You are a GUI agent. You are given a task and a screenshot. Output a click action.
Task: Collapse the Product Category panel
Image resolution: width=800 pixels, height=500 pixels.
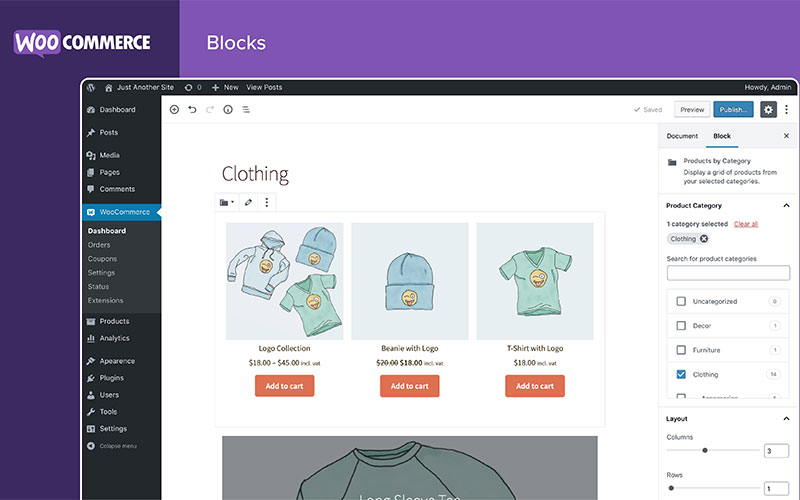click(786, 205)
